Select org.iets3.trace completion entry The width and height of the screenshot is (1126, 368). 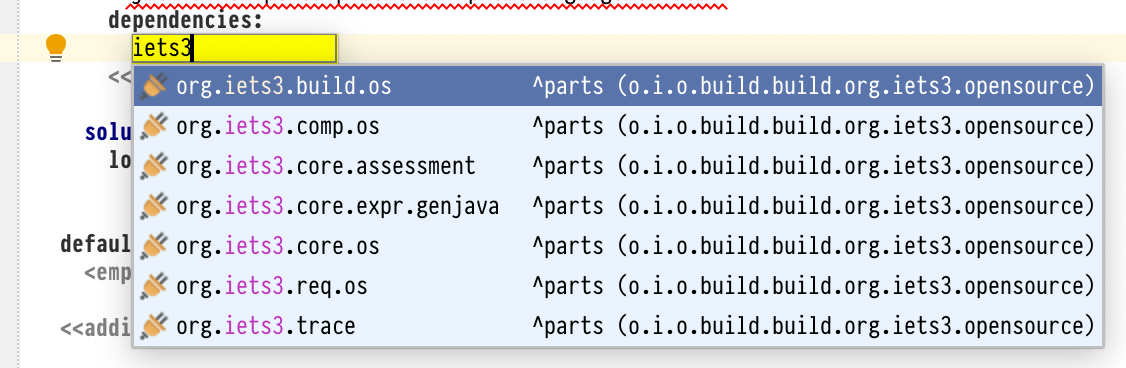click(x=617, y=326)
